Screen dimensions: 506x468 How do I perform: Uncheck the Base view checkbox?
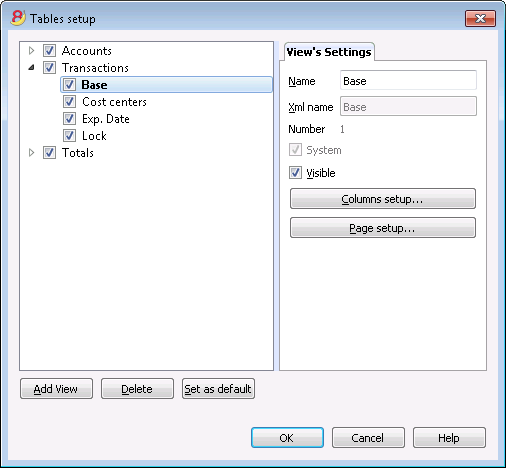69,85
